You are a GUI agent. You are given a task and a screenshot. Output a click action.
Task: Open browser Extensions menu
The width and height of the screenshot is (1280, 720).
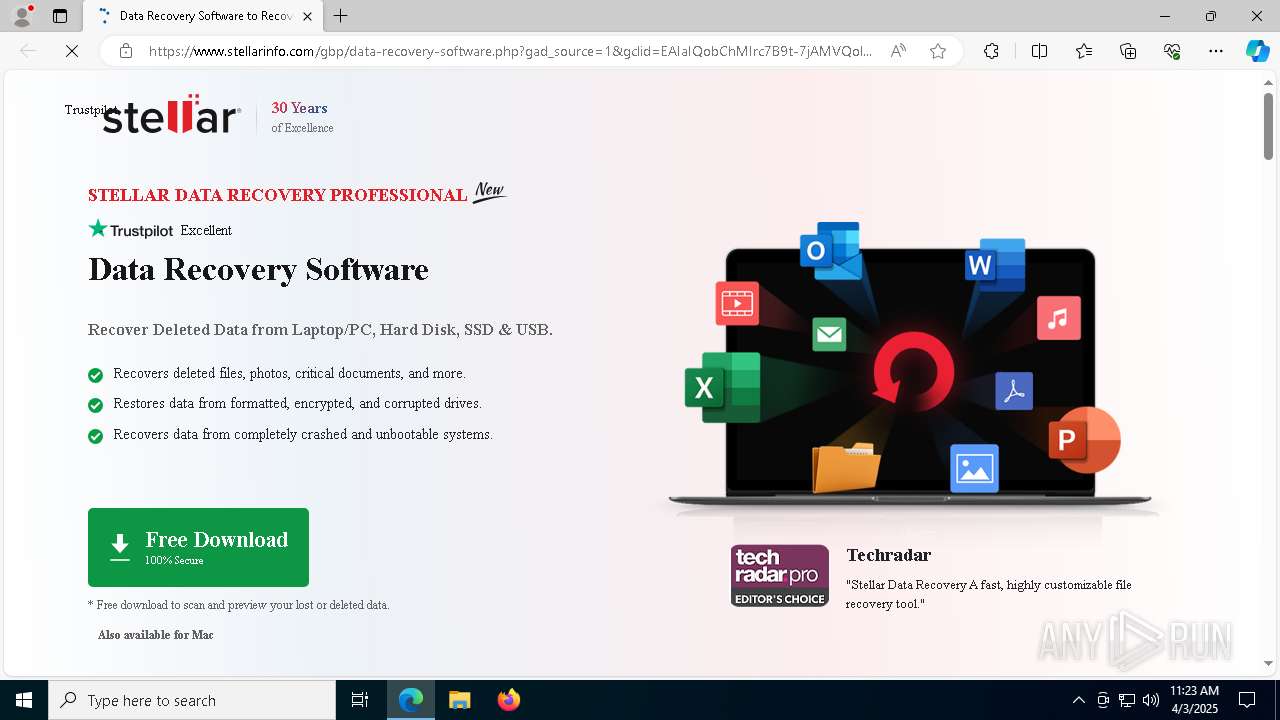(991, 51)
